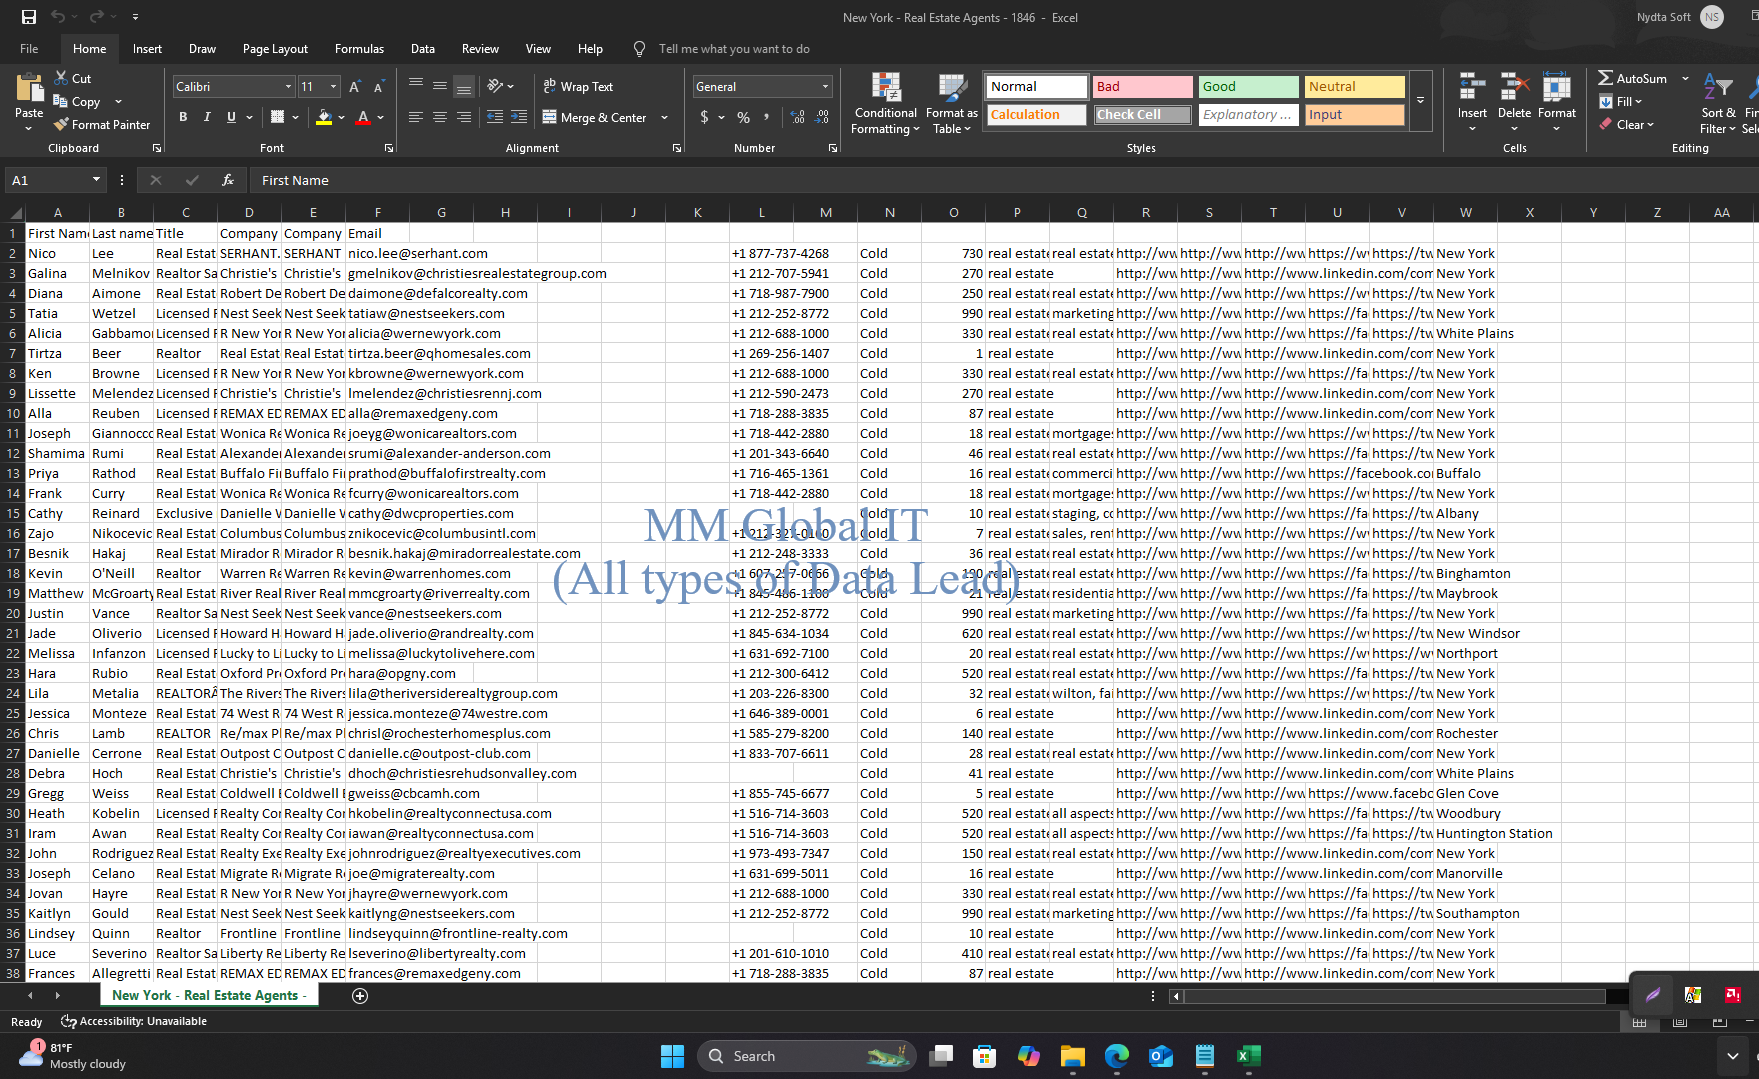Viewport: 1759px width, 1079px height.
Task: Click the Insert Function fx icon
Action: click(x=228, y=180)
